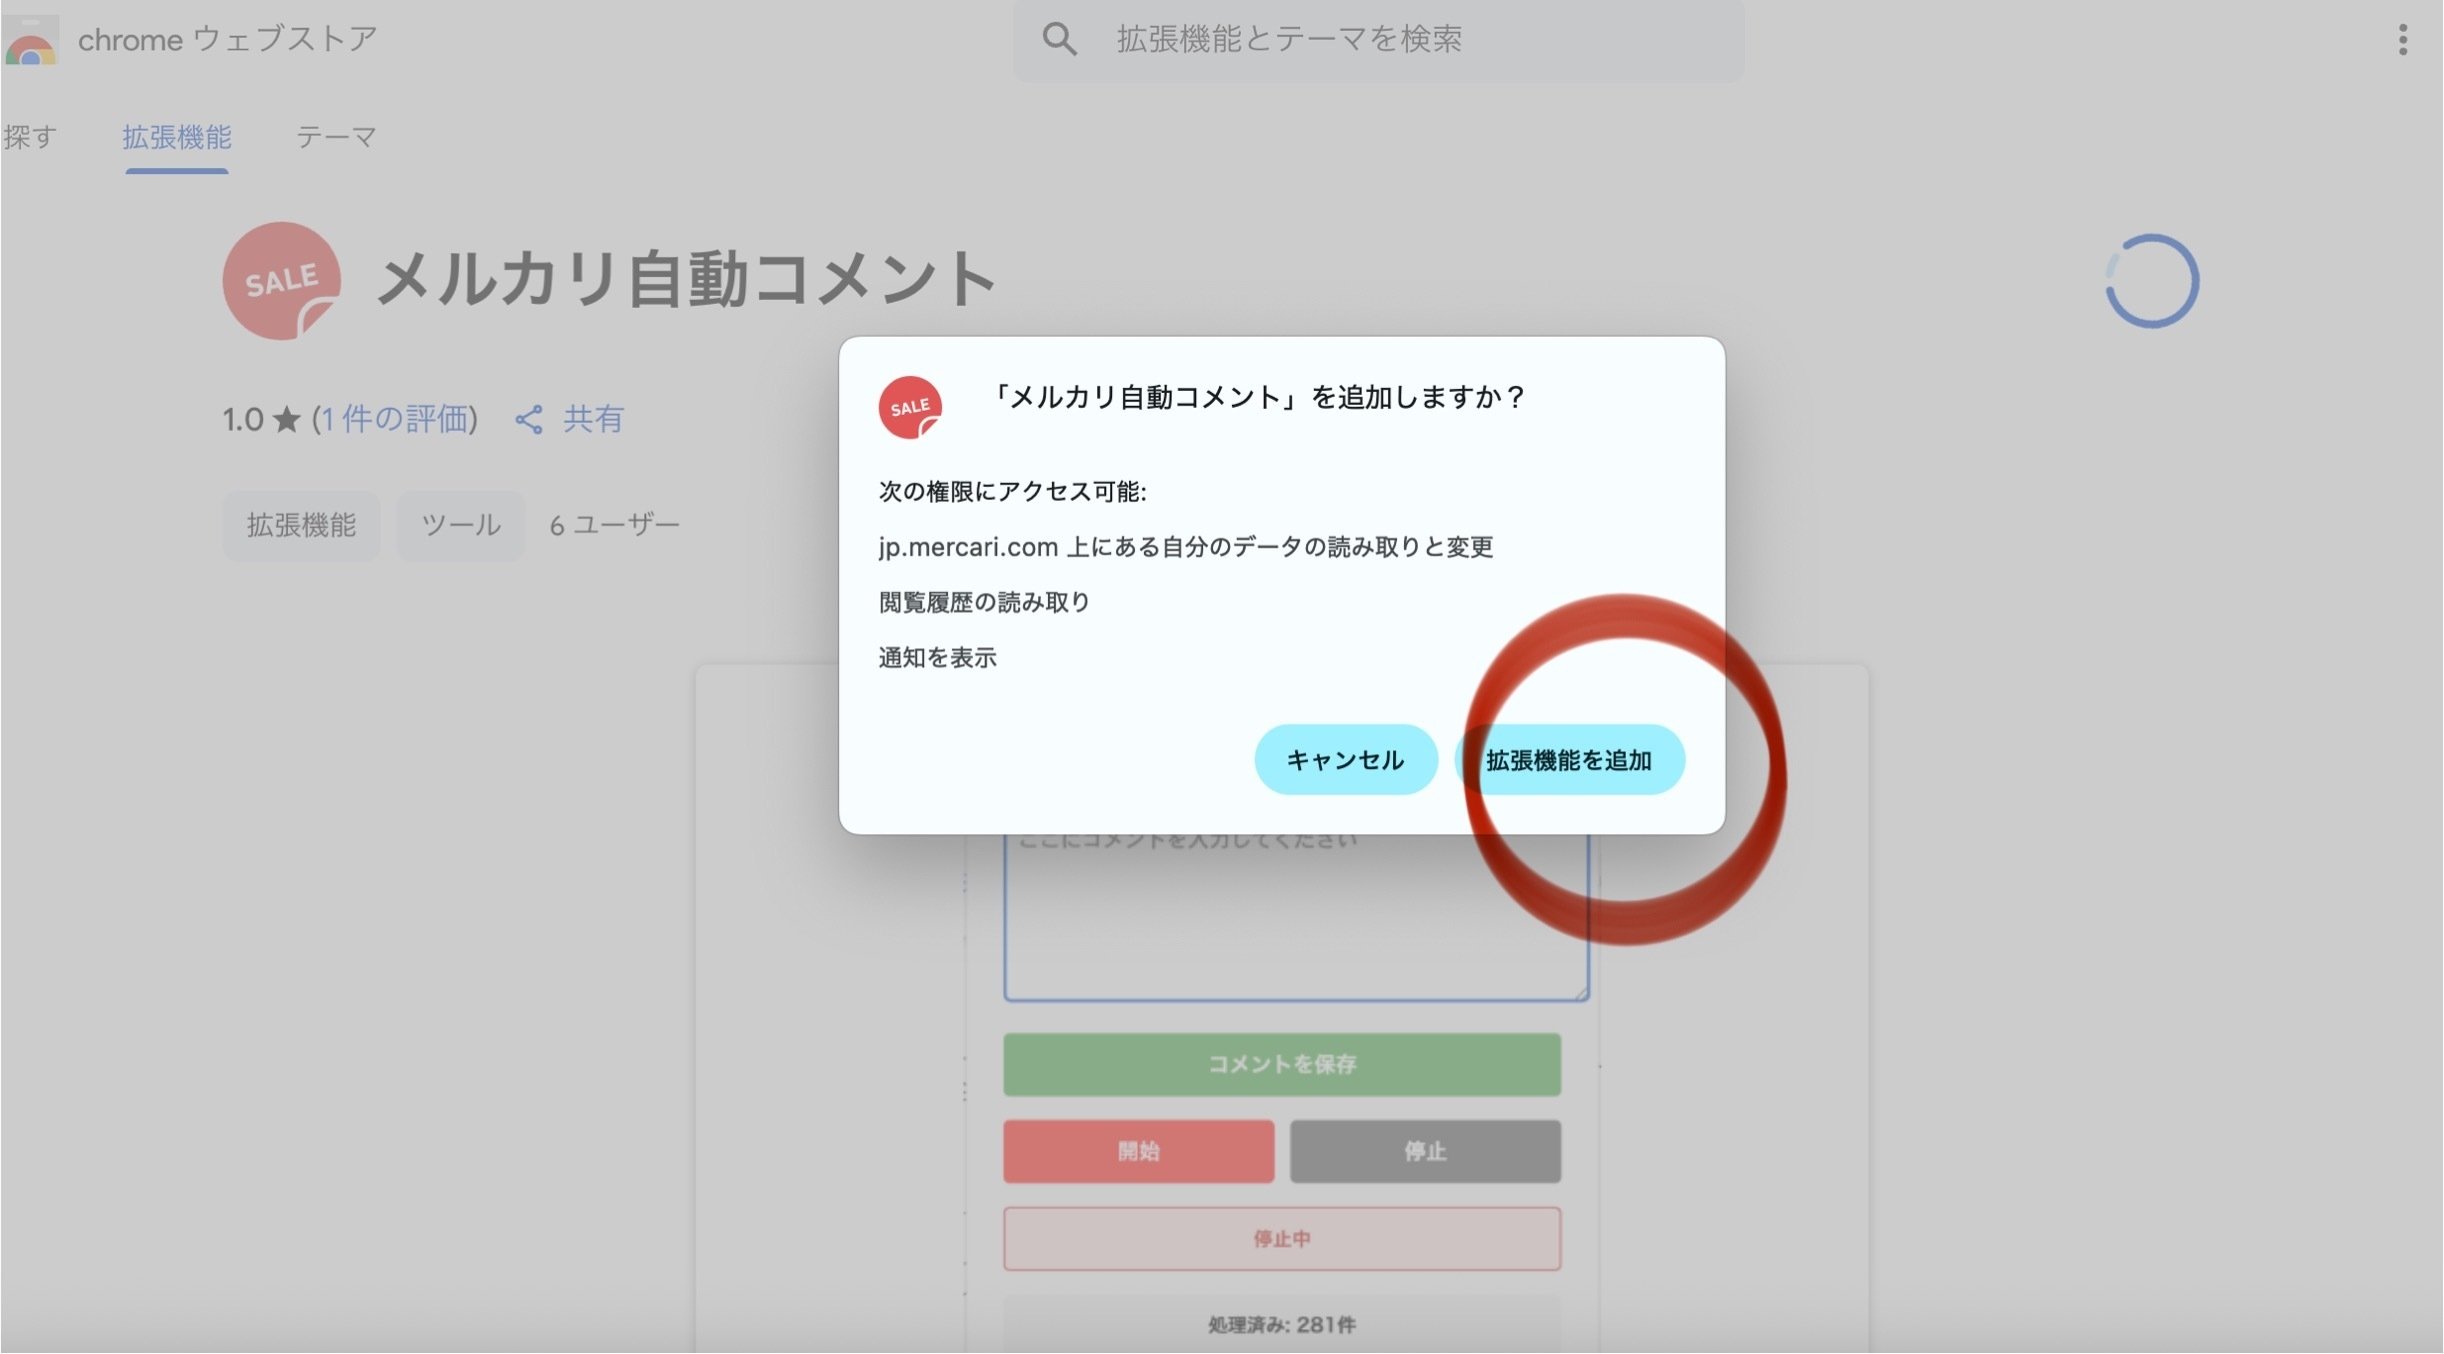Switch to the テーマ tab
The height and width of the screenshot is (1354, 2444).
tap(337, 137)
